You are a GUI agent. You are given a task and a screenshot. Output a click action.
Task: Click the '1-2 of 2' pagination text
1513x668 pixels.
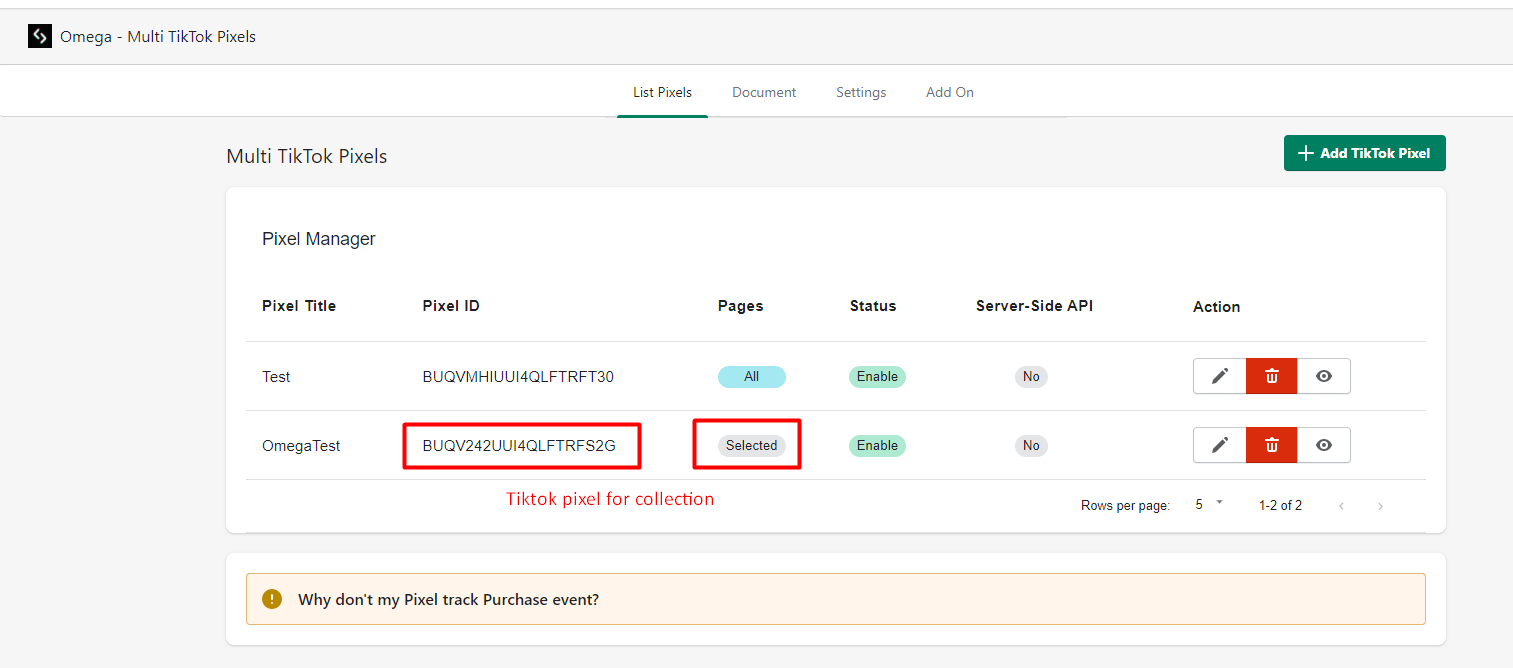pos(1280,506)
